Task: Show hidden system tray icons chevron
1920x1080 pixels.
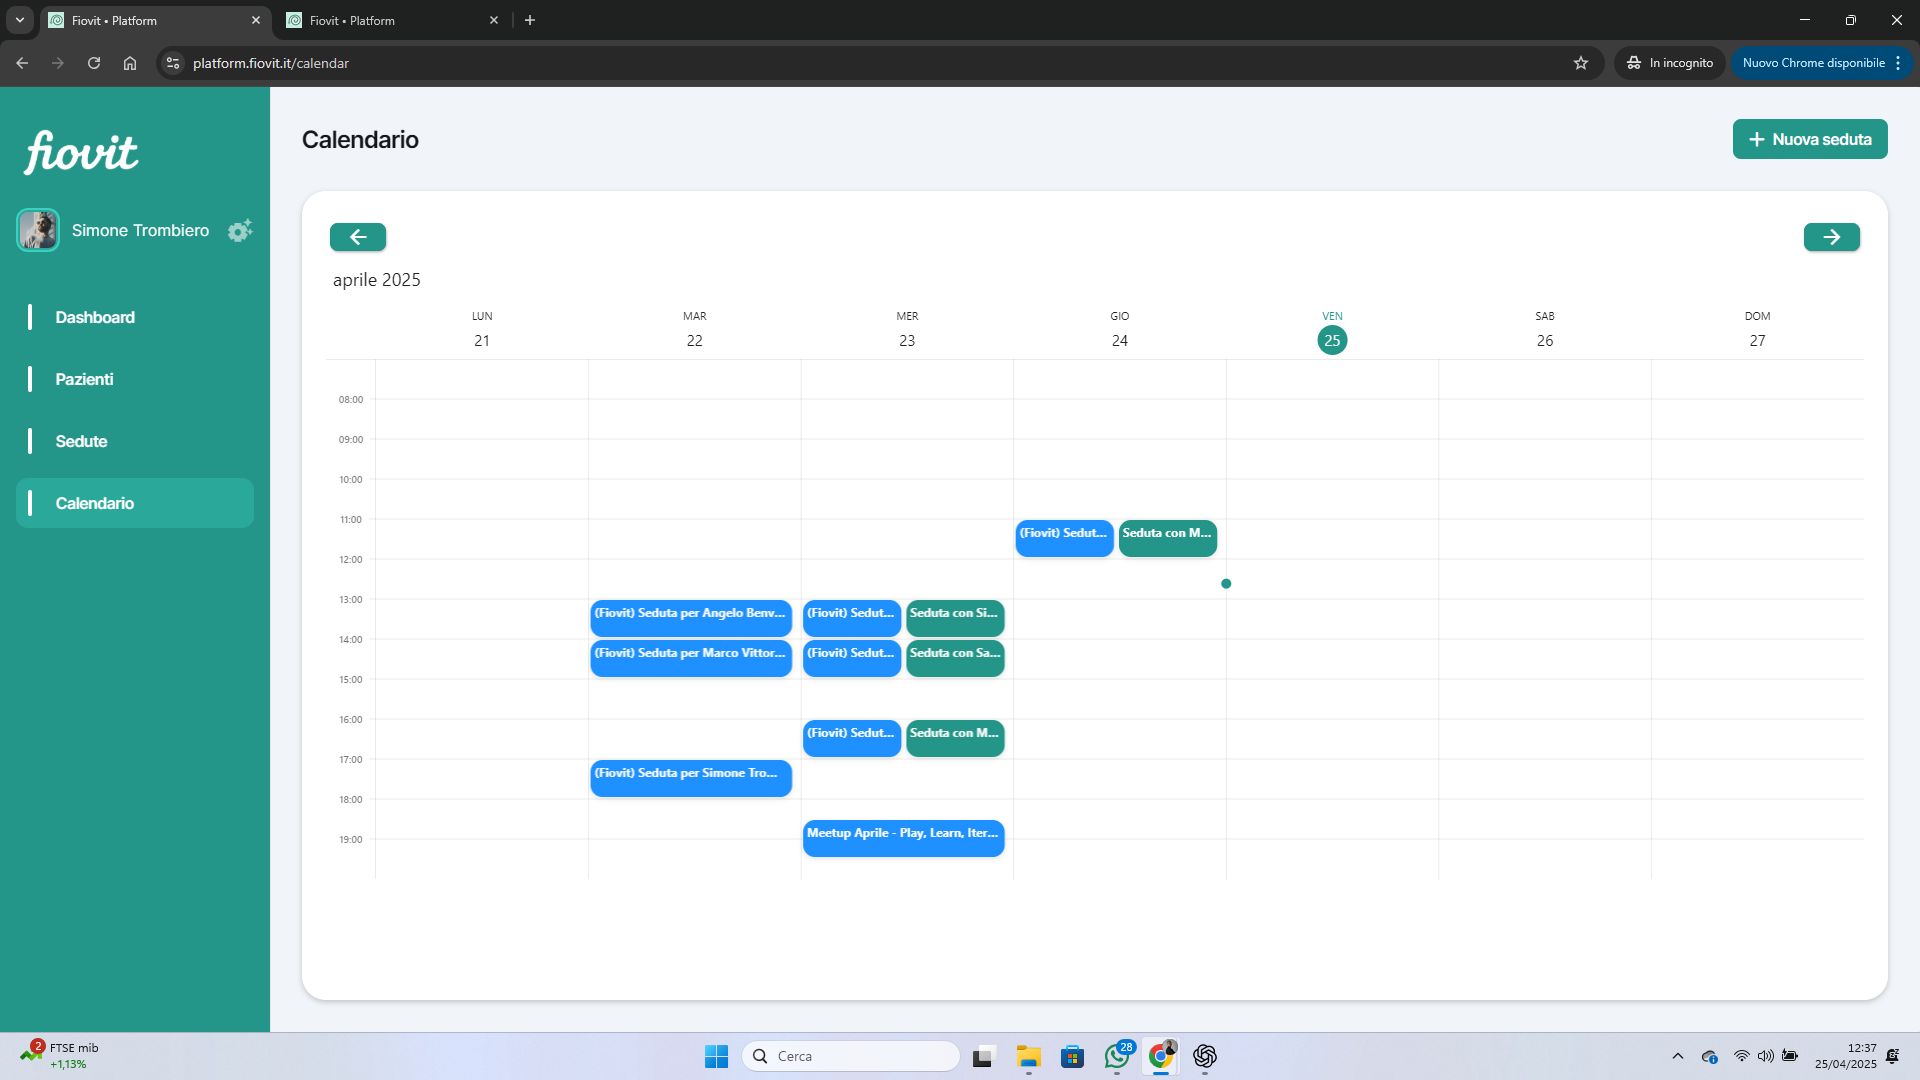Action: (1677, 1056)
